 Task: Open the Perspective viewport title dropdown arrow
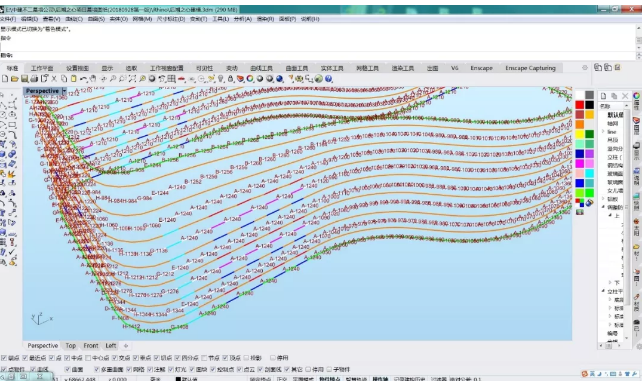tap(64, 91)
